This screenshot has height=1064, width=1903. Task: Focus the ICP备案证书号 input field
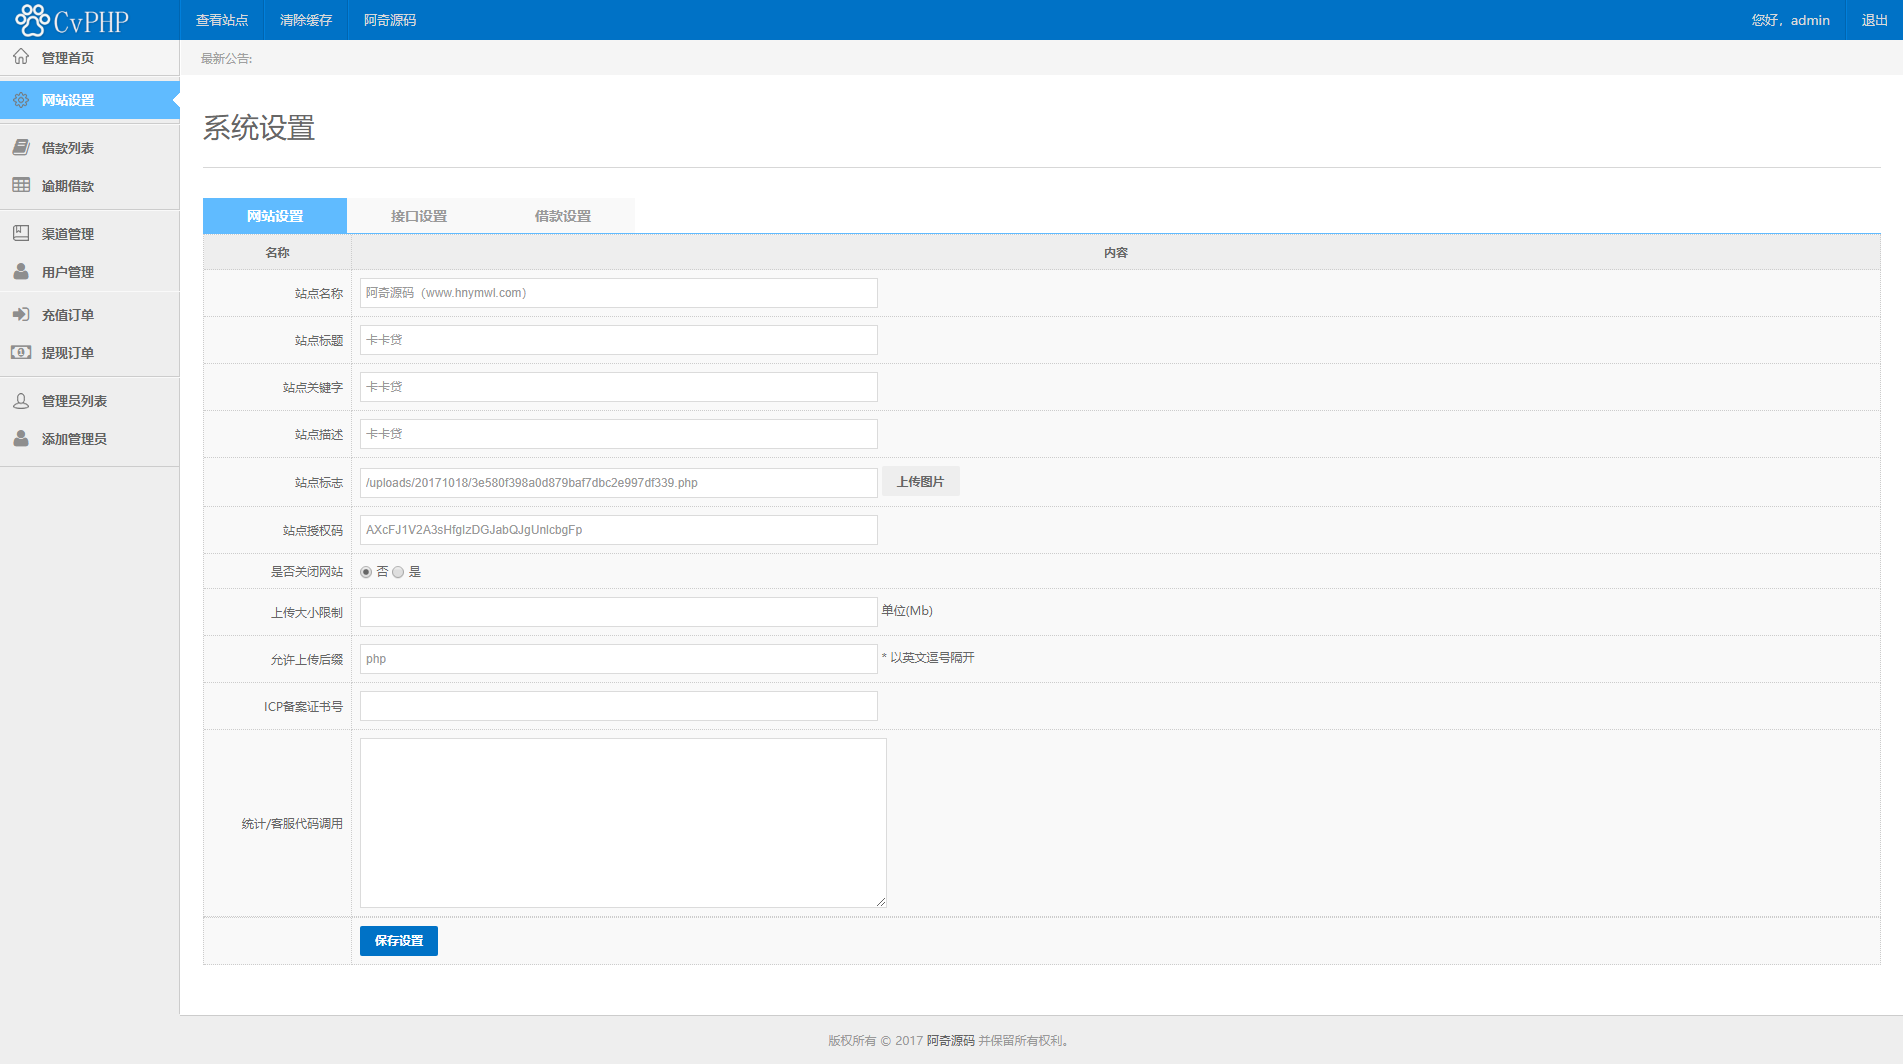tap(619, 706)
